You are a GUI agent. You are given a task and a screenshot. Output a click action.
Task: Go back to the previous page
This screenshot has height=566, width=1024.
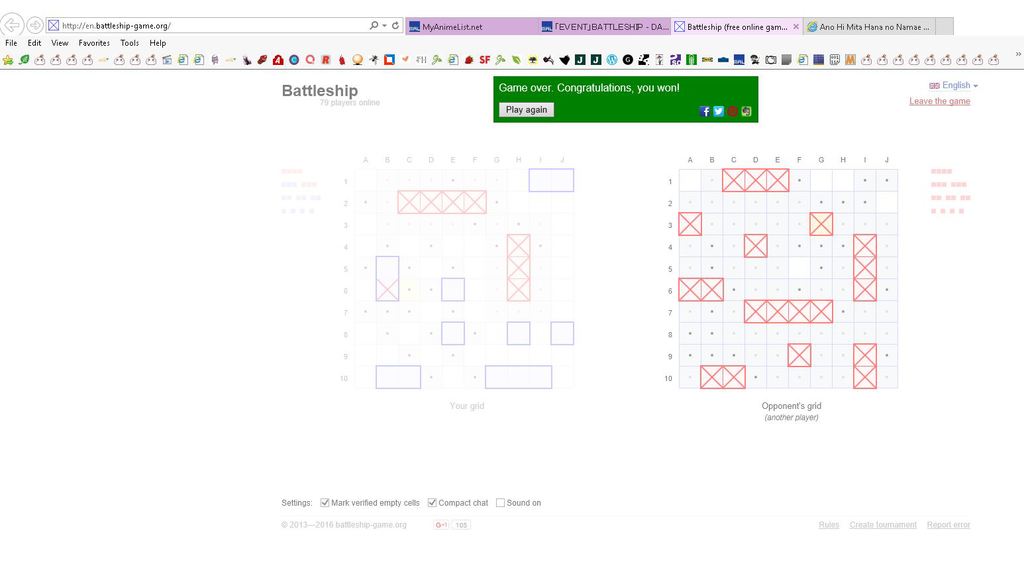coord(12,25)
